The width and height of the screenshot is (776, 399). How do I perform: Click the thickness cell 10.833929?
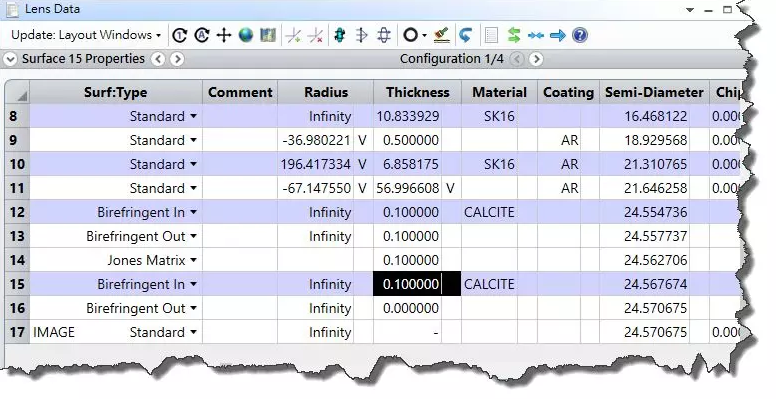coord(408,116)
